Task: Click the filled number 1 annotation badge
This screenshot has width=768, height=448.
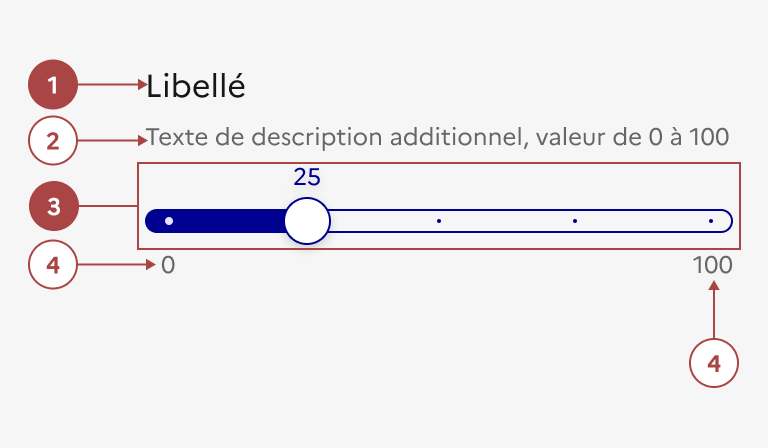Action: [53, 84]
